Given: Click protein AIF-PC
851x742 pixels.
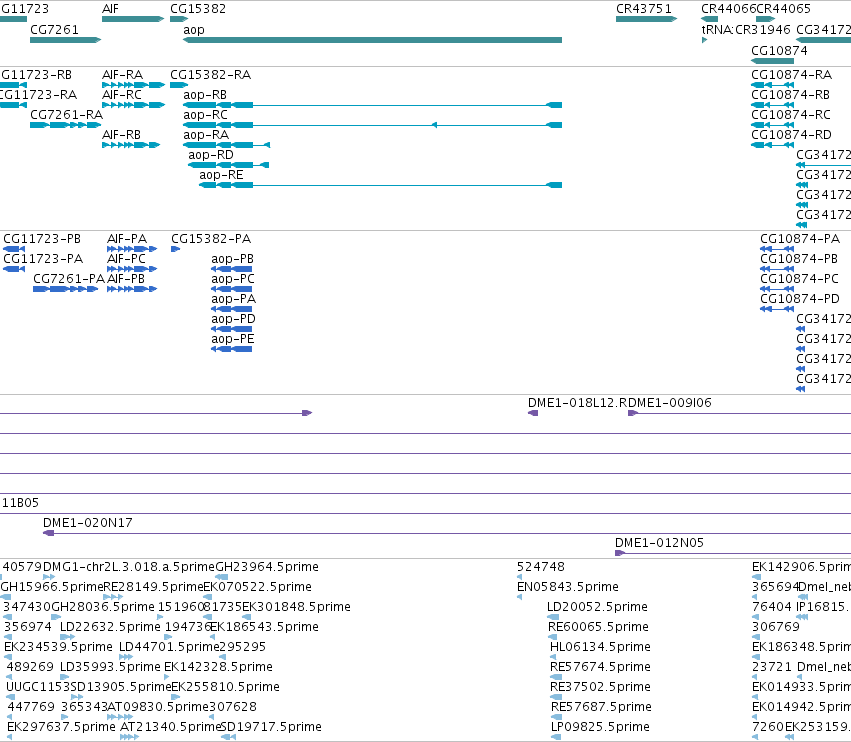Looking at the screenshot, I should (x=132, y=269).
